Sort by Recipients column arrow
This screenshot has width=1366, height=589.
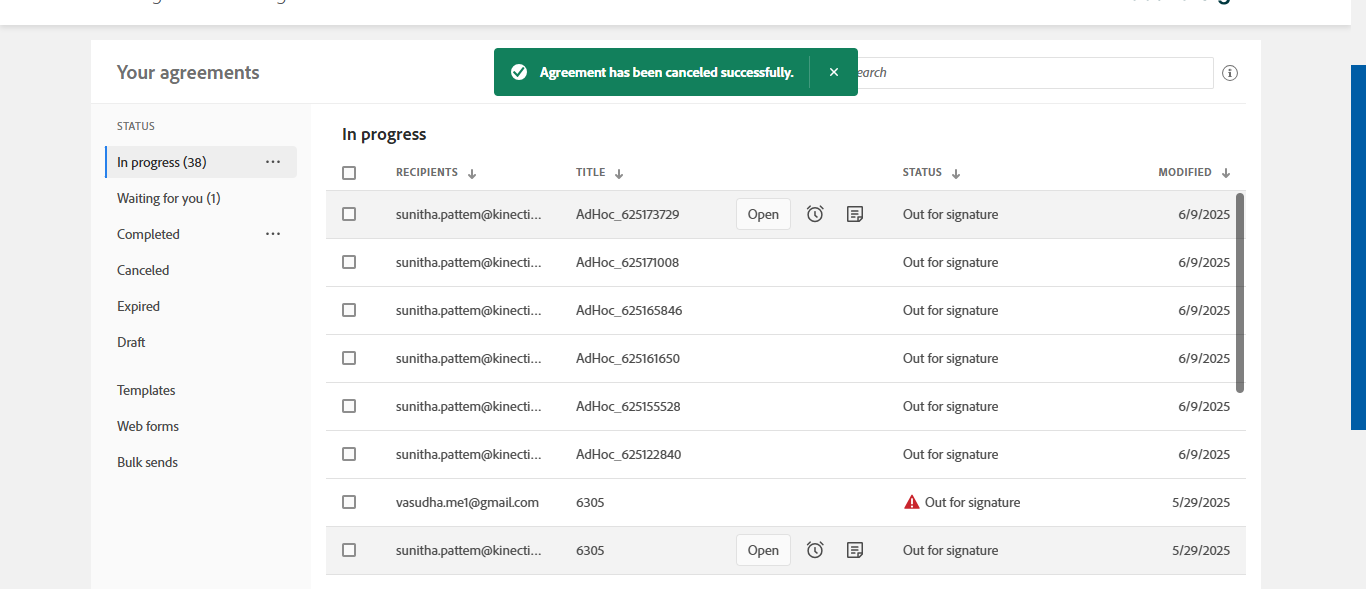point(472,173)
